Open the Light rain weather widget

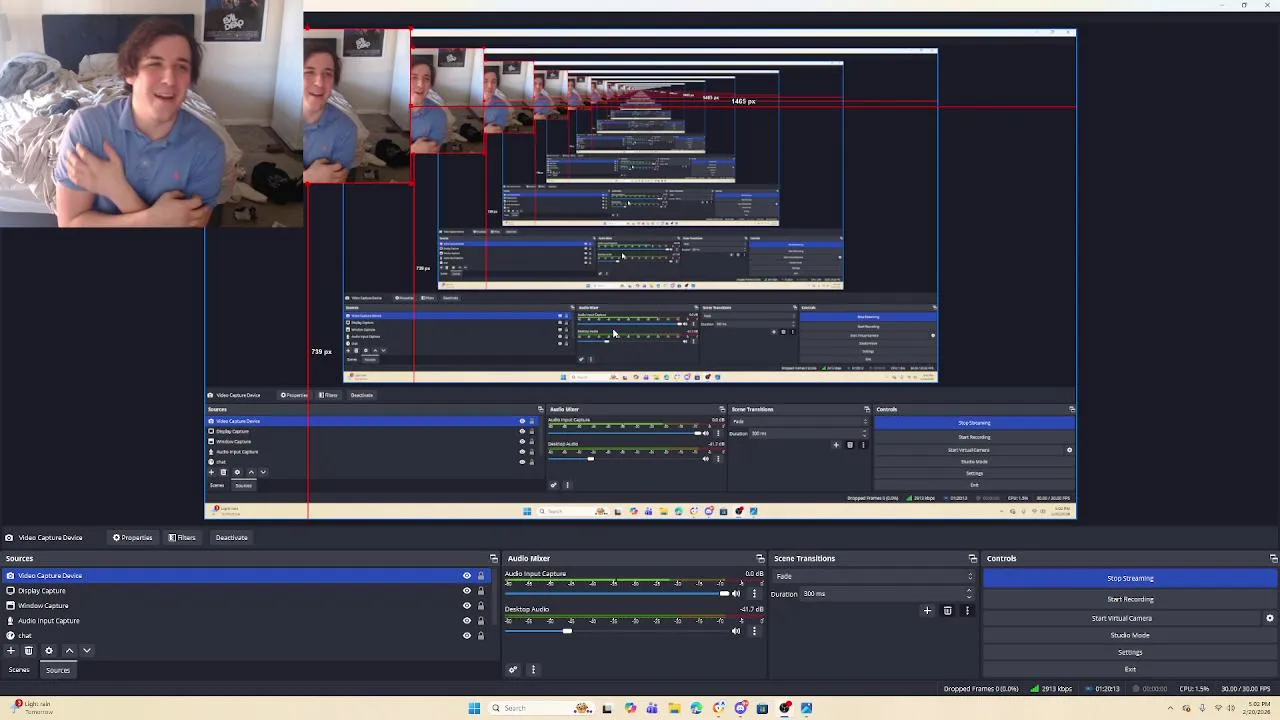(x=32, y=707)
